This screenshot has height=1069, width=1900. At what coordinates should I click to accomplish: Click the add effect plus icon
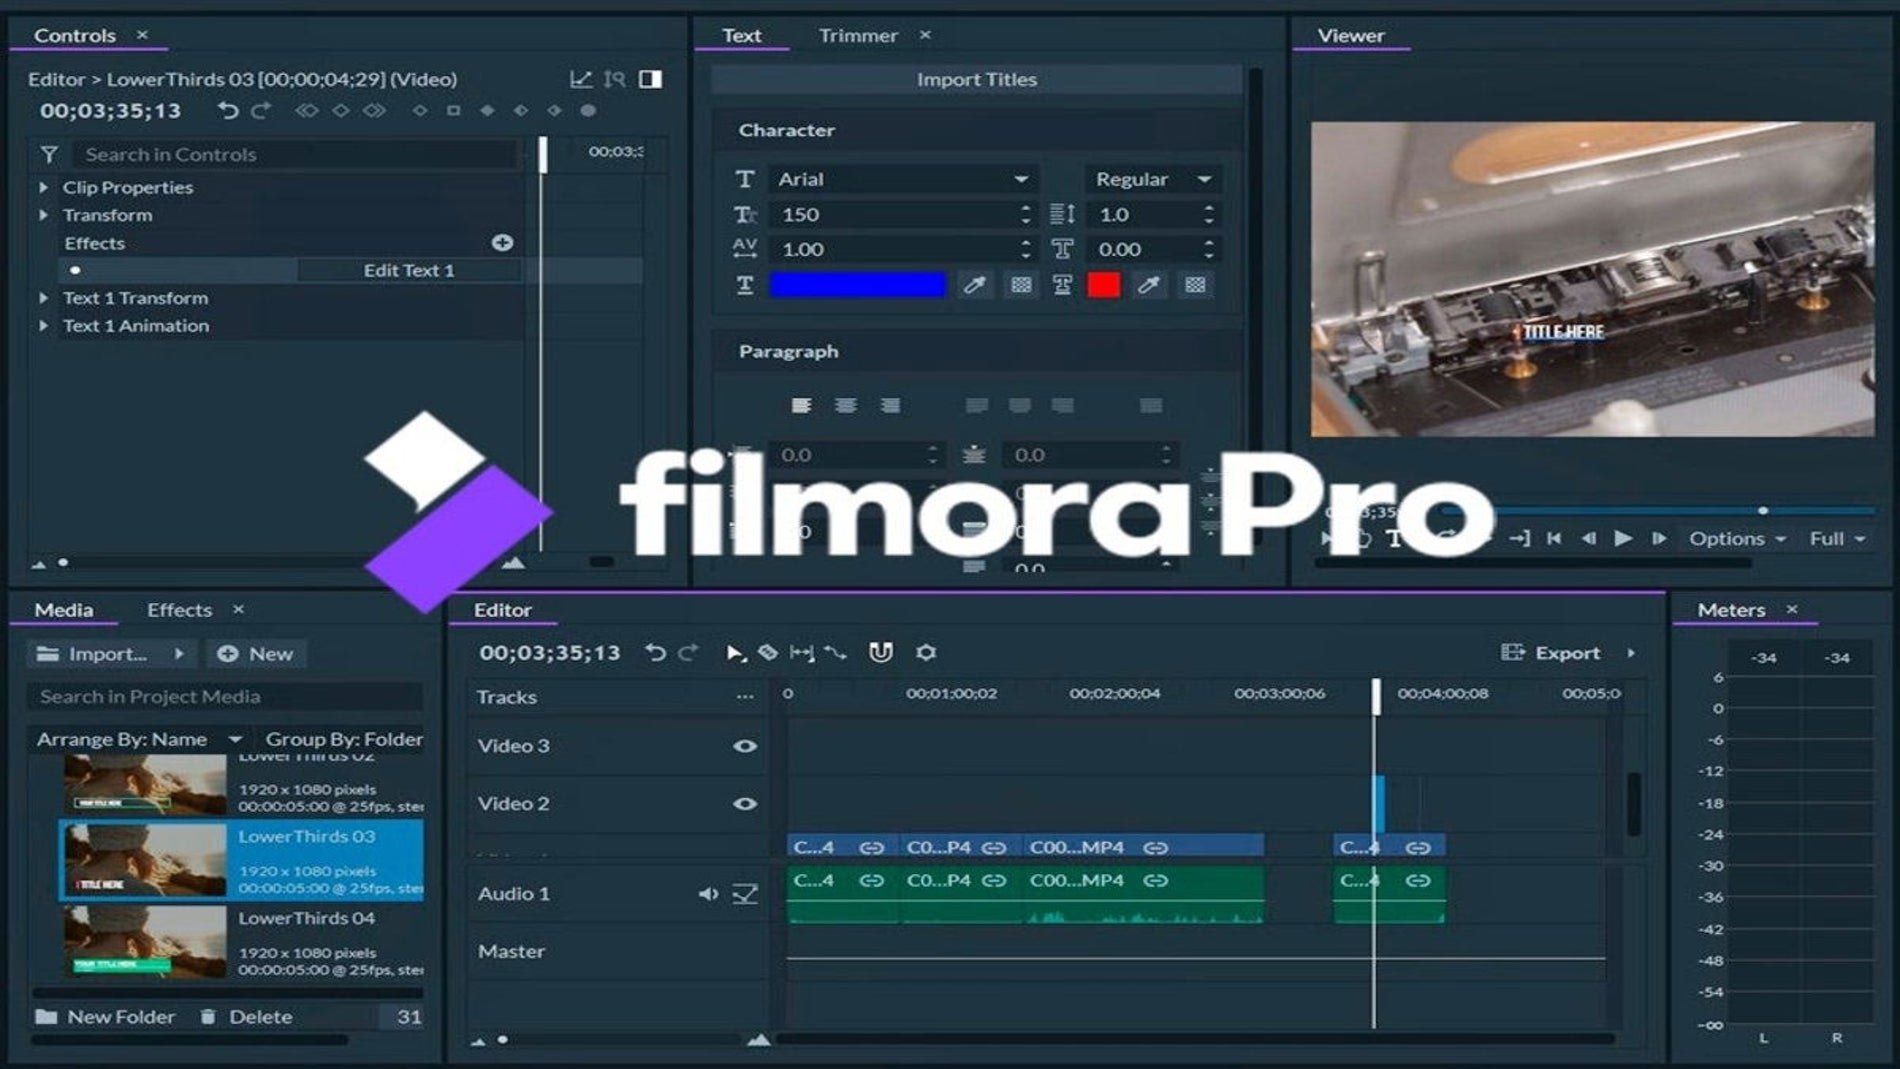tap(502, 243)
